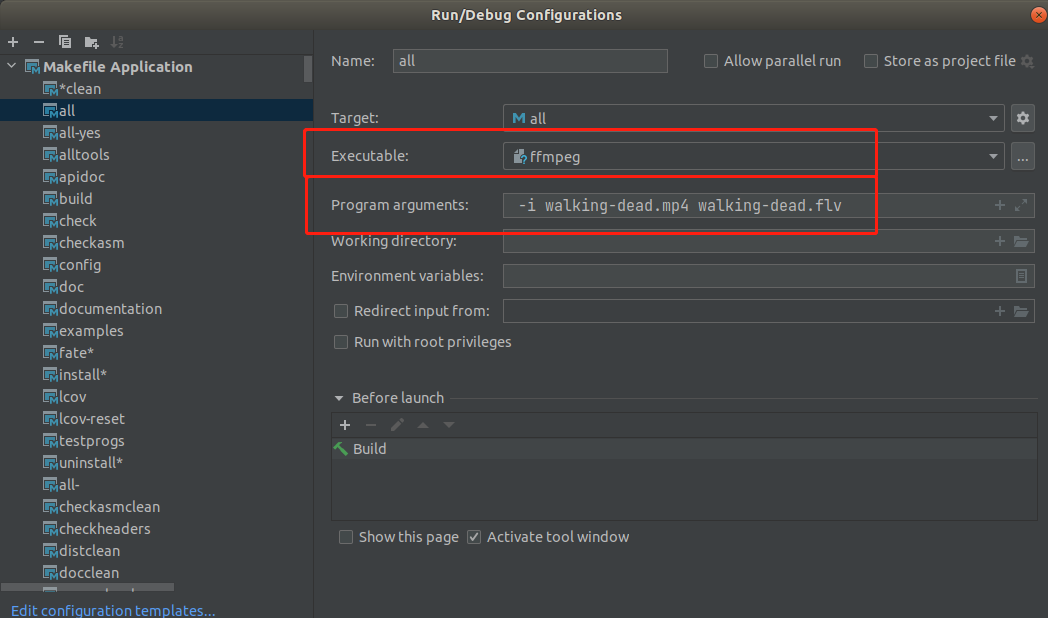This screenshot has width=1048, height=618.
Task: Toggle Store as project file
Action: tap(871, 61)
